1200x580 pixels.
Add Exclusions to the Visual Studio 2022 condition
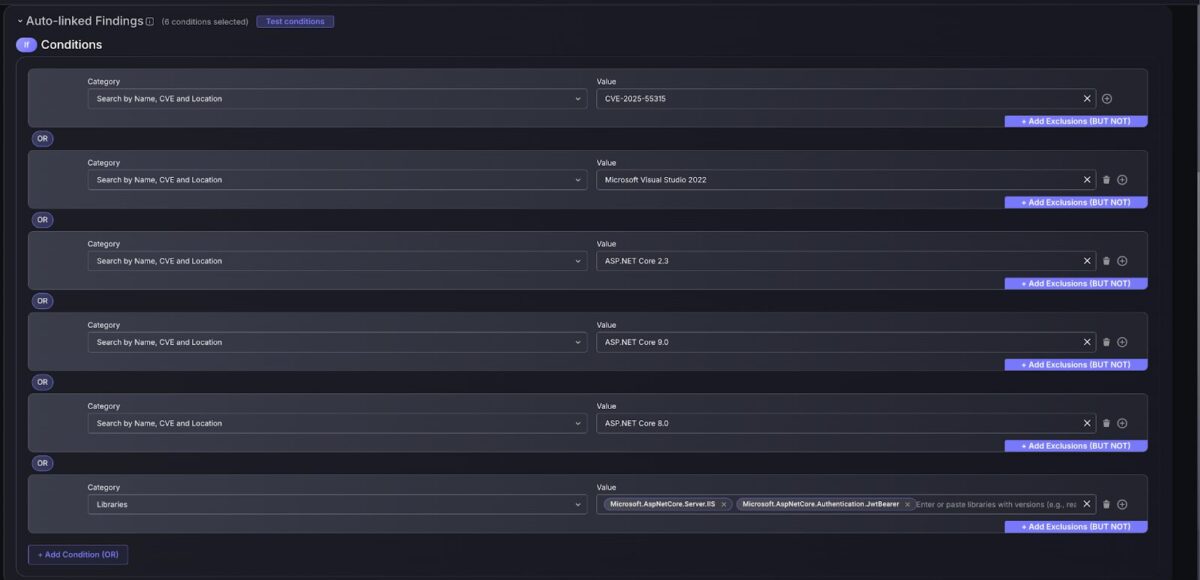[1075, 202]
